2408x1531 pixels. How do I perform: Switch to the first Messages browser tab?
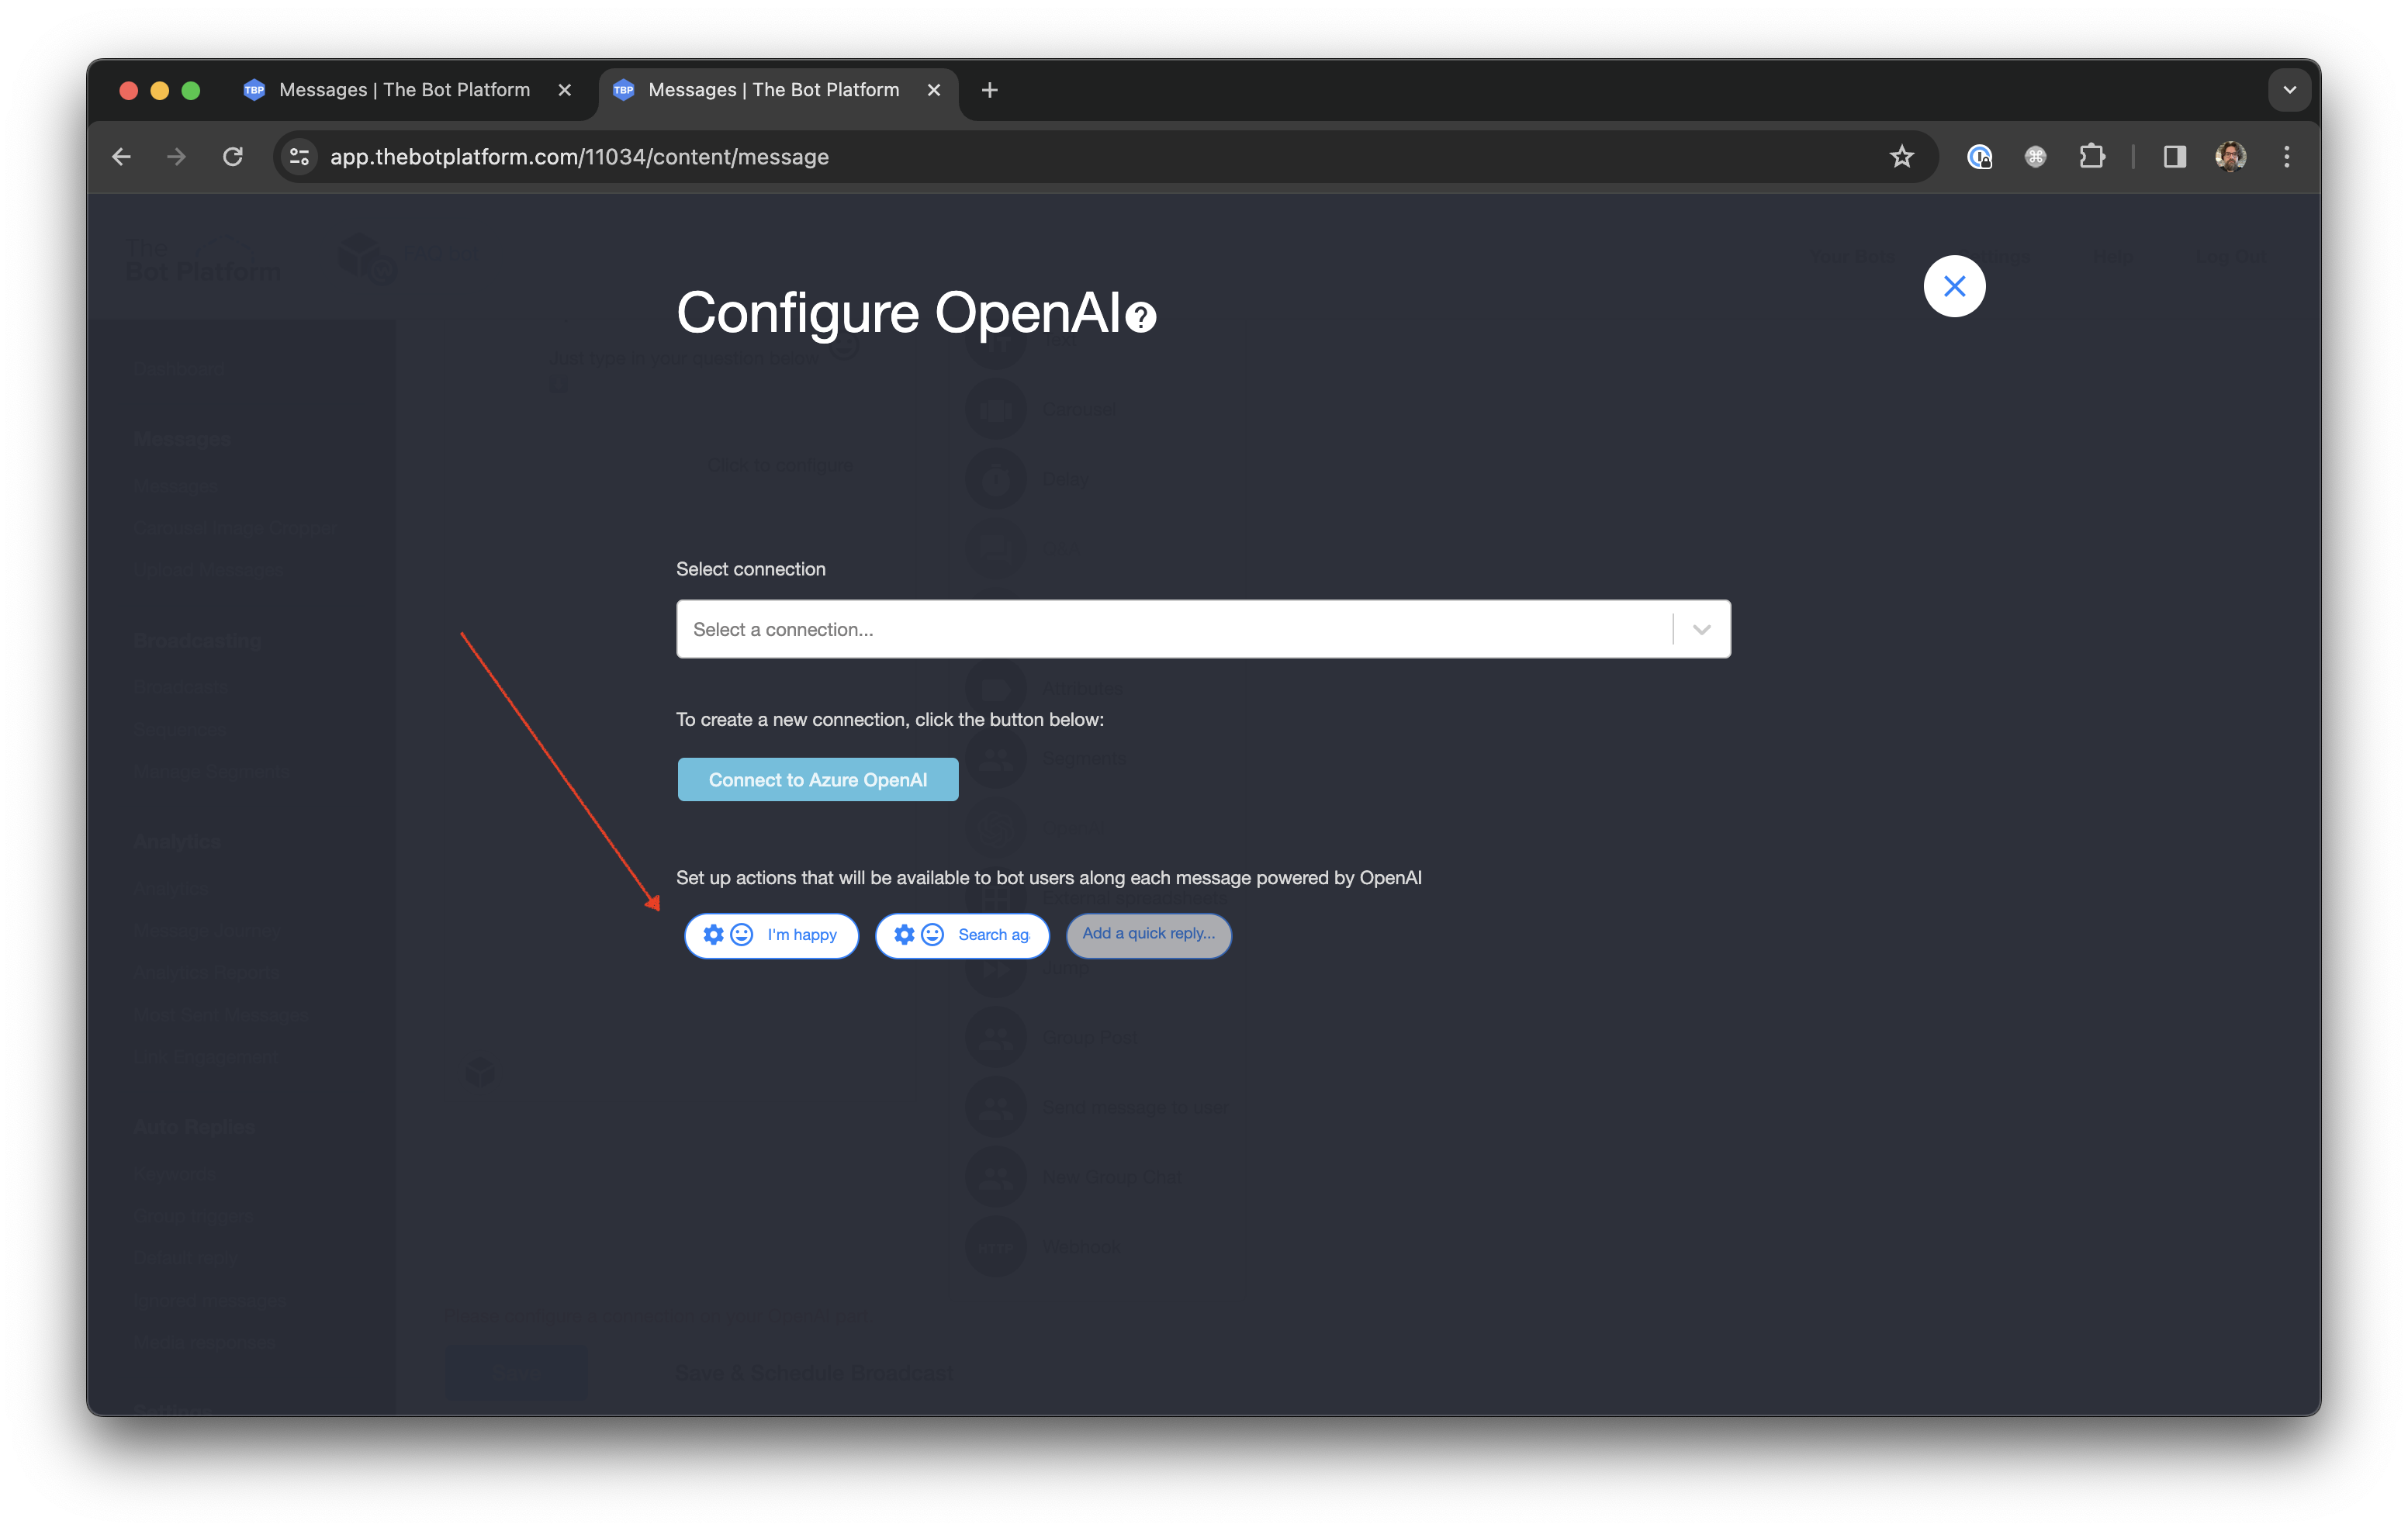tap(405, 90)
